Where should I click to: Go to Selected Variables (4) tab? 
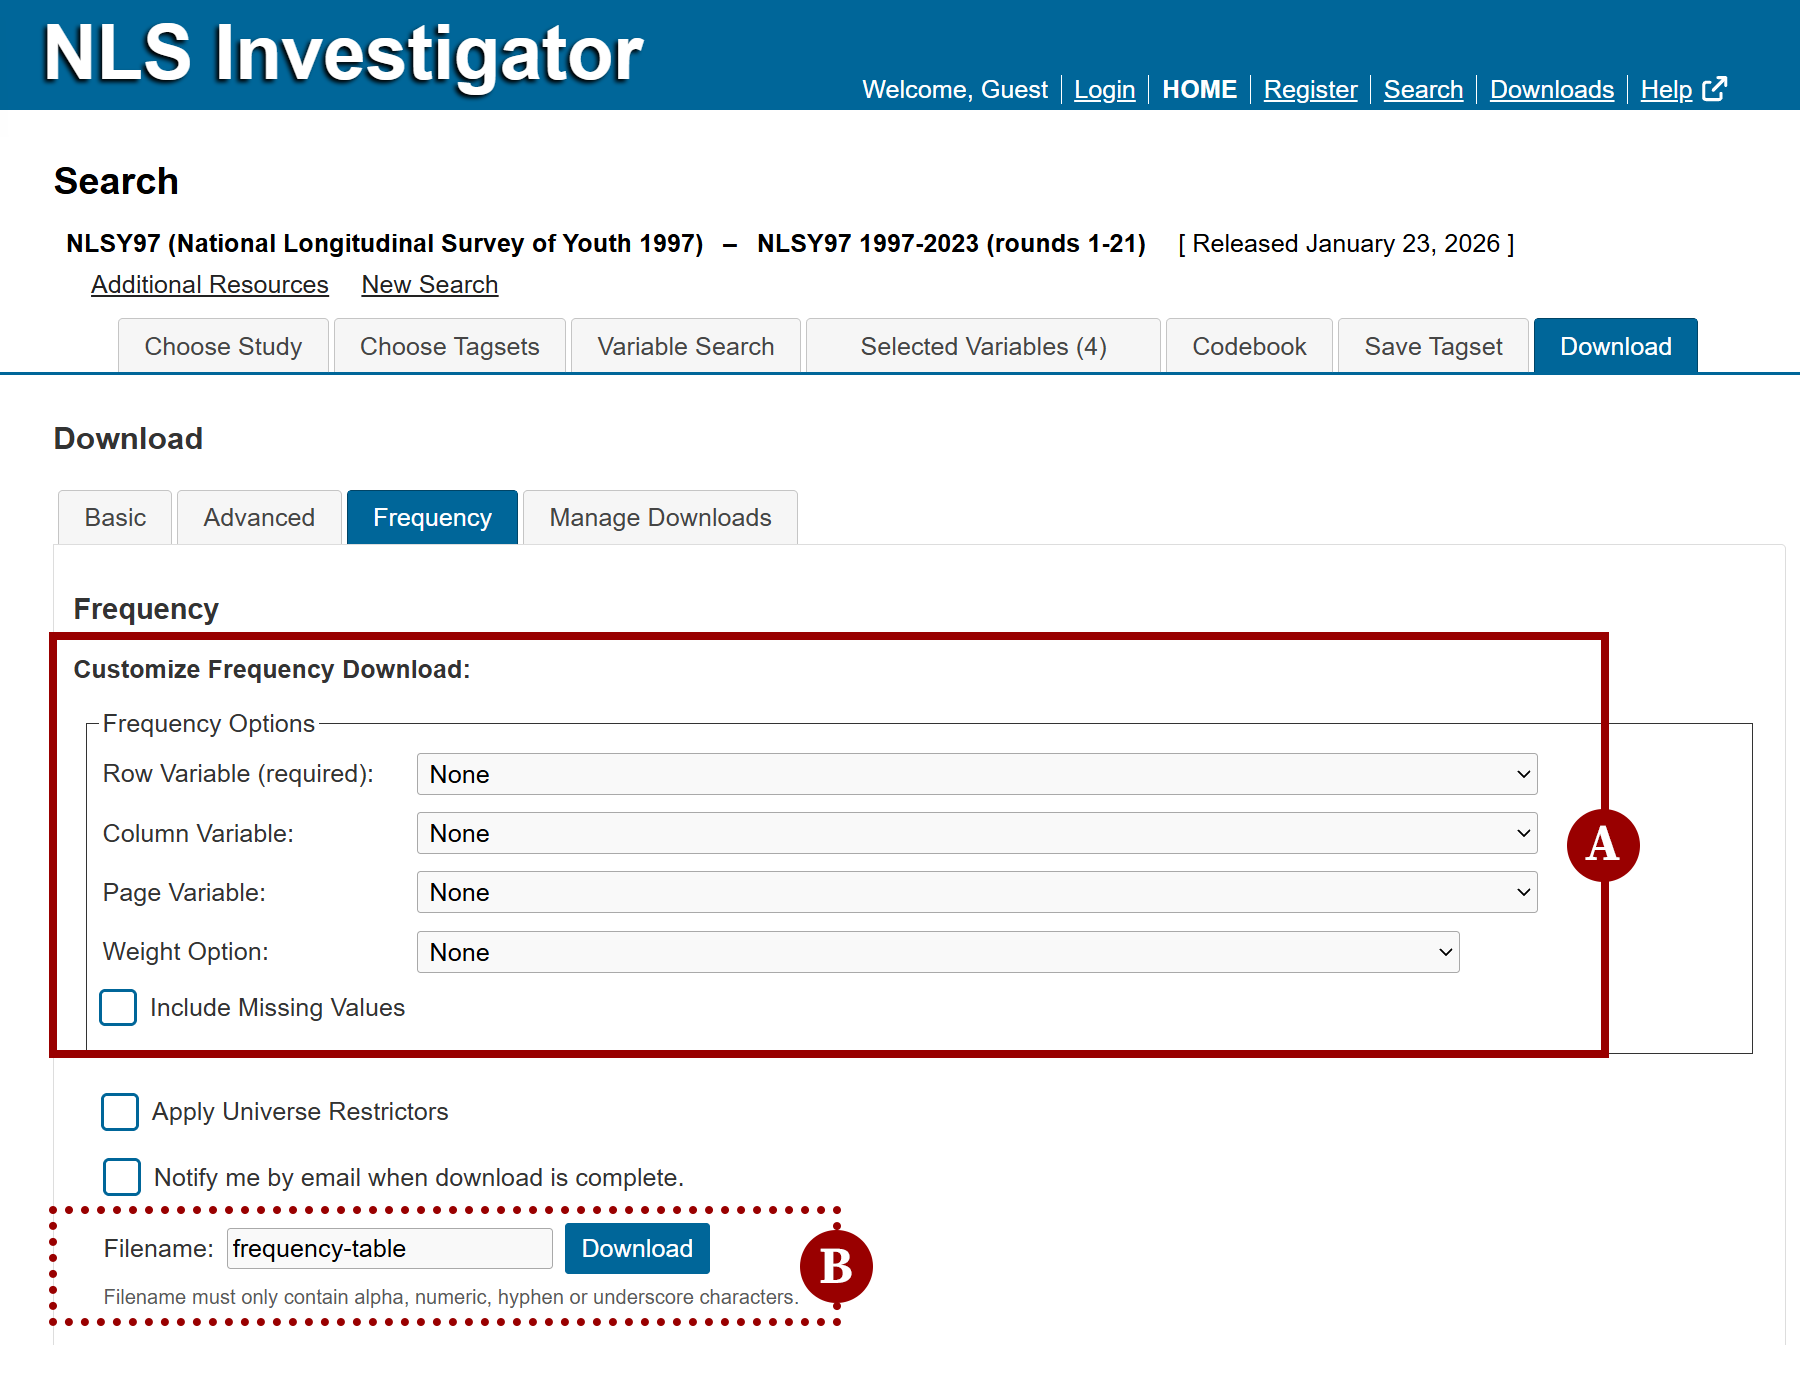983,346
